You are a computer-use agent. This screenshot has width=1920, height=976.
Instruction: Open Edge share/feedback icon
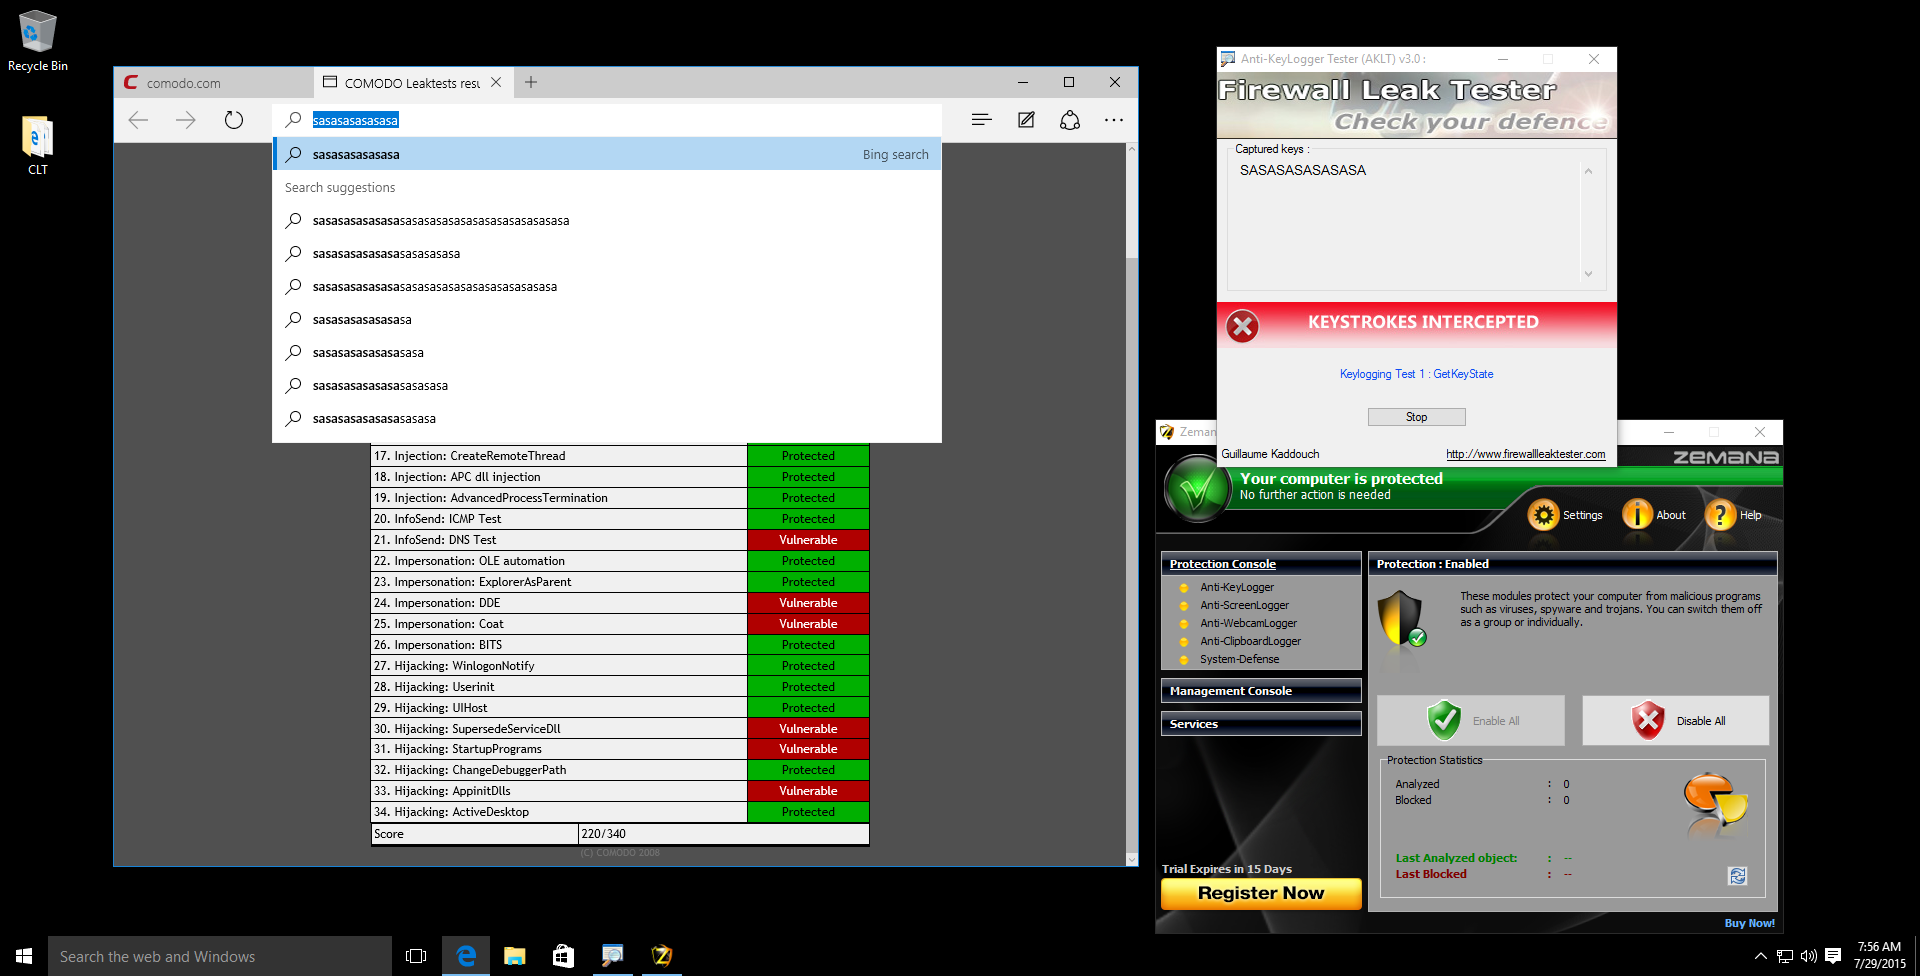coord(1070,120)
